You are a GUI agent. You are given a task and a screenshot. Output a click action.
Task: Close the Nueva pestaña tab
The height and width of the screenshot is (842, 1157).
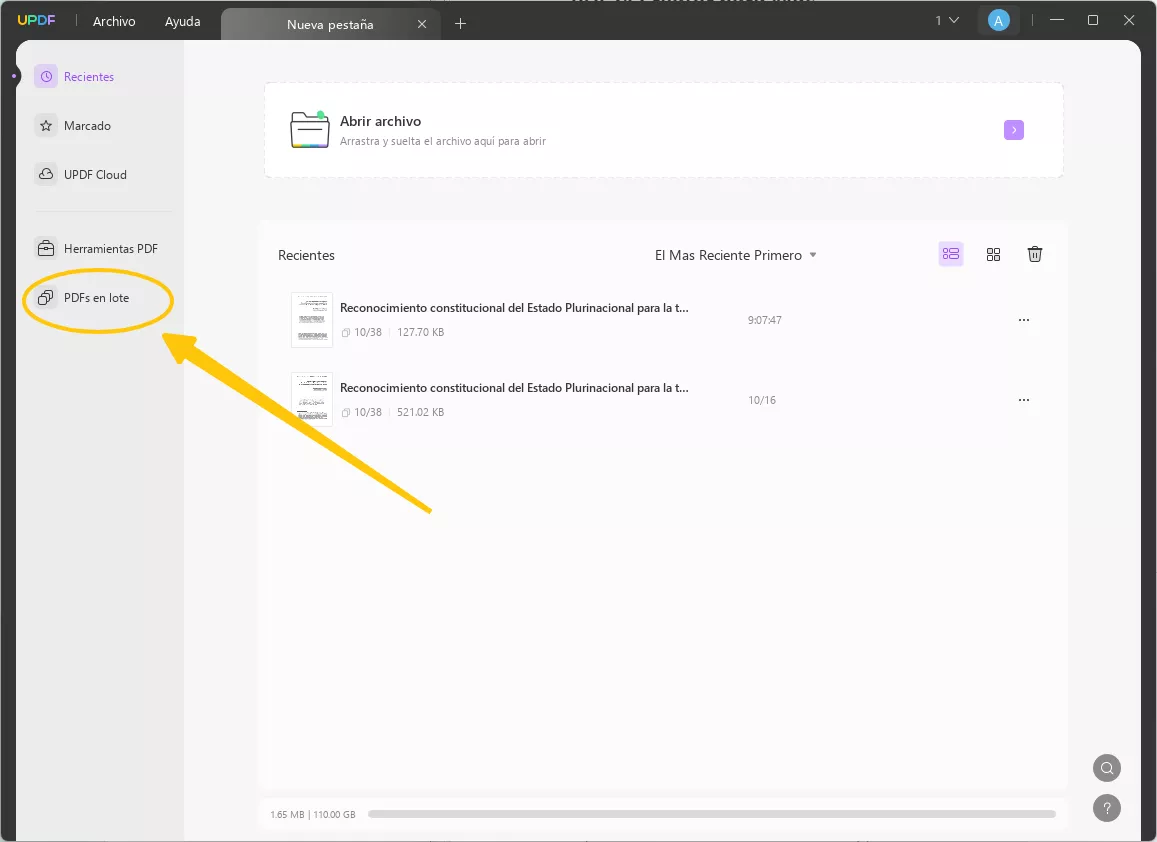tap(422, 24)
